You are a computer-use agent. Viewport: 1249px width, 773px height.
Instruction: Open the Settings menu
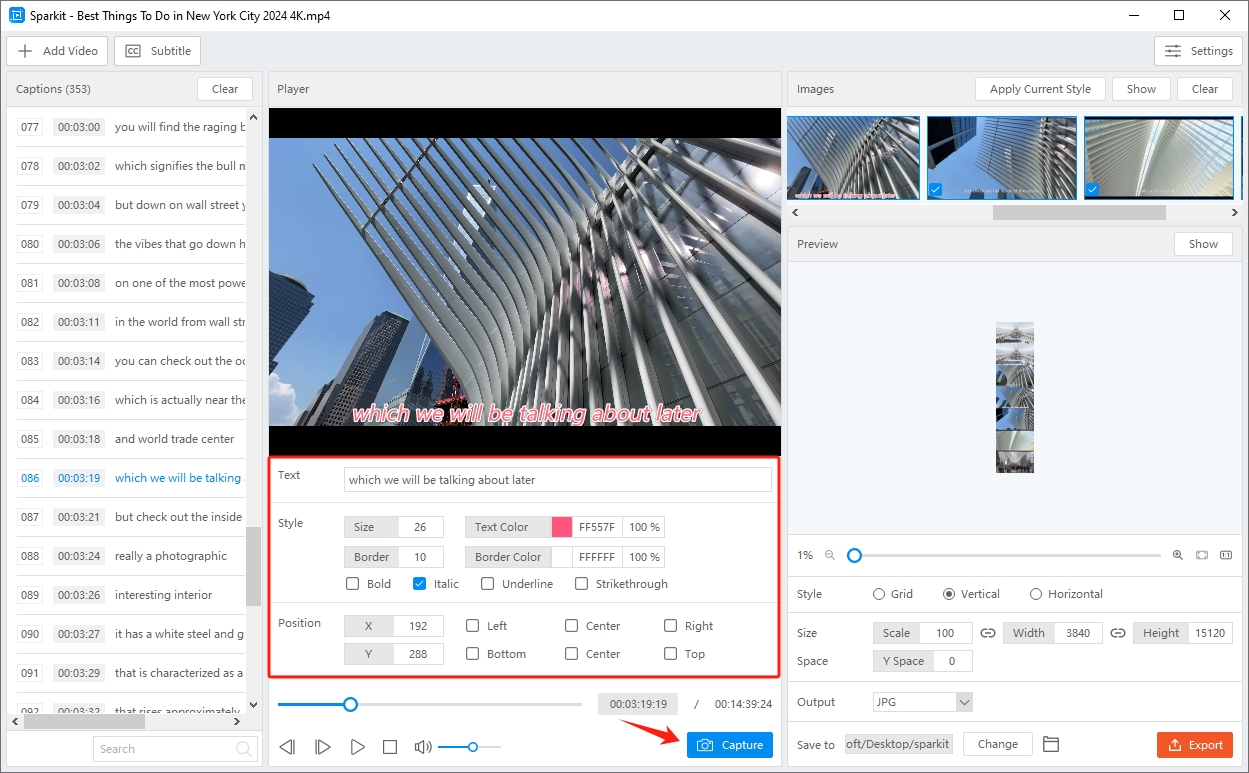[x=1198, y=51]
